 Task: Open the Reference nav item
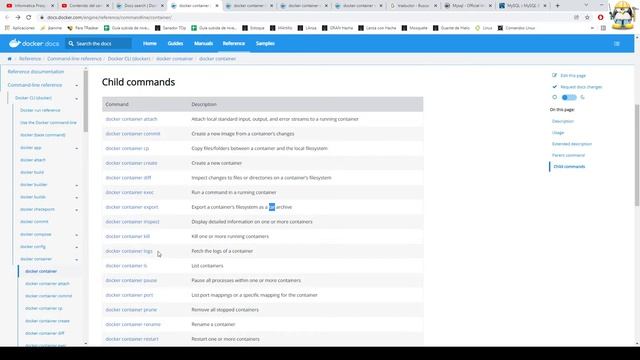(234, 43)
